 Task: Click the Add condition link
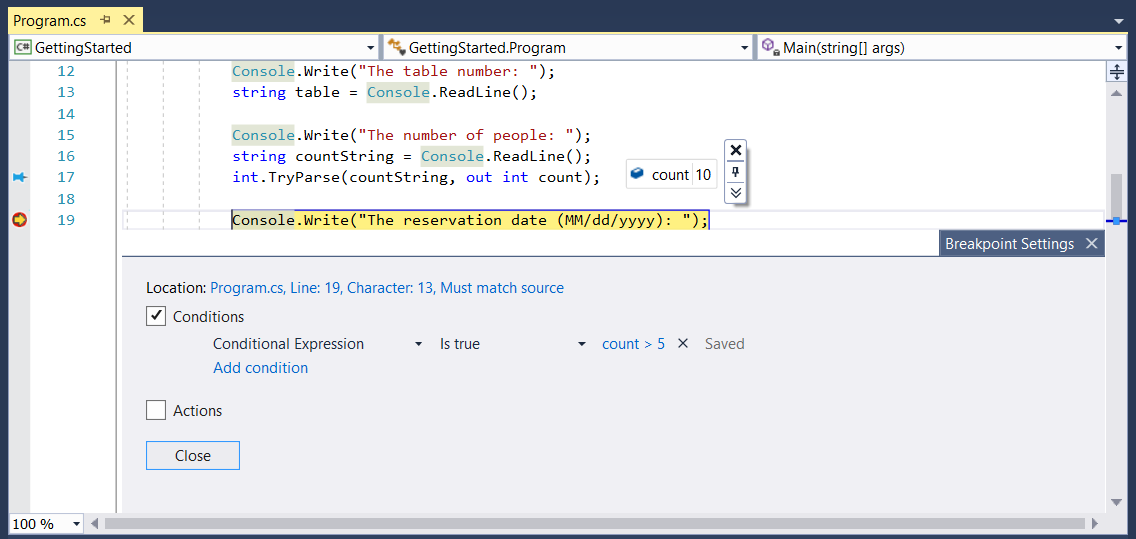tap(261, 368)
